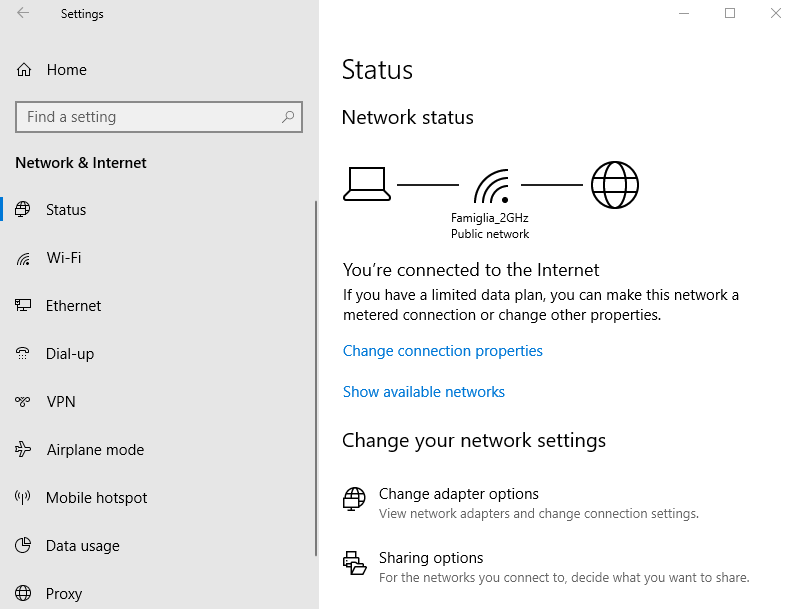789x609 pixels.
Task: Open Change adapter options
Action: point(521,503)
